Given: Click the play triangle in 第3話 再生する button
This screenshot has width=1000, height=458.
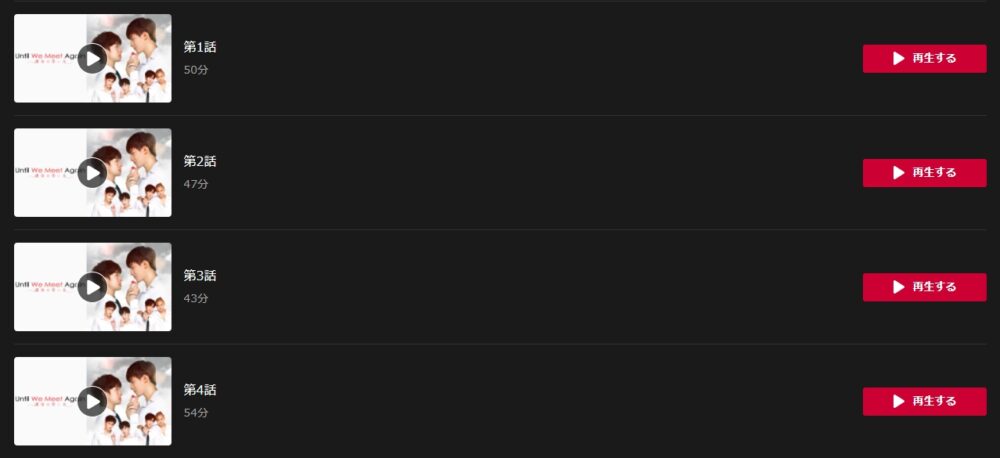Looking at the screenshot, I should 898,287.
